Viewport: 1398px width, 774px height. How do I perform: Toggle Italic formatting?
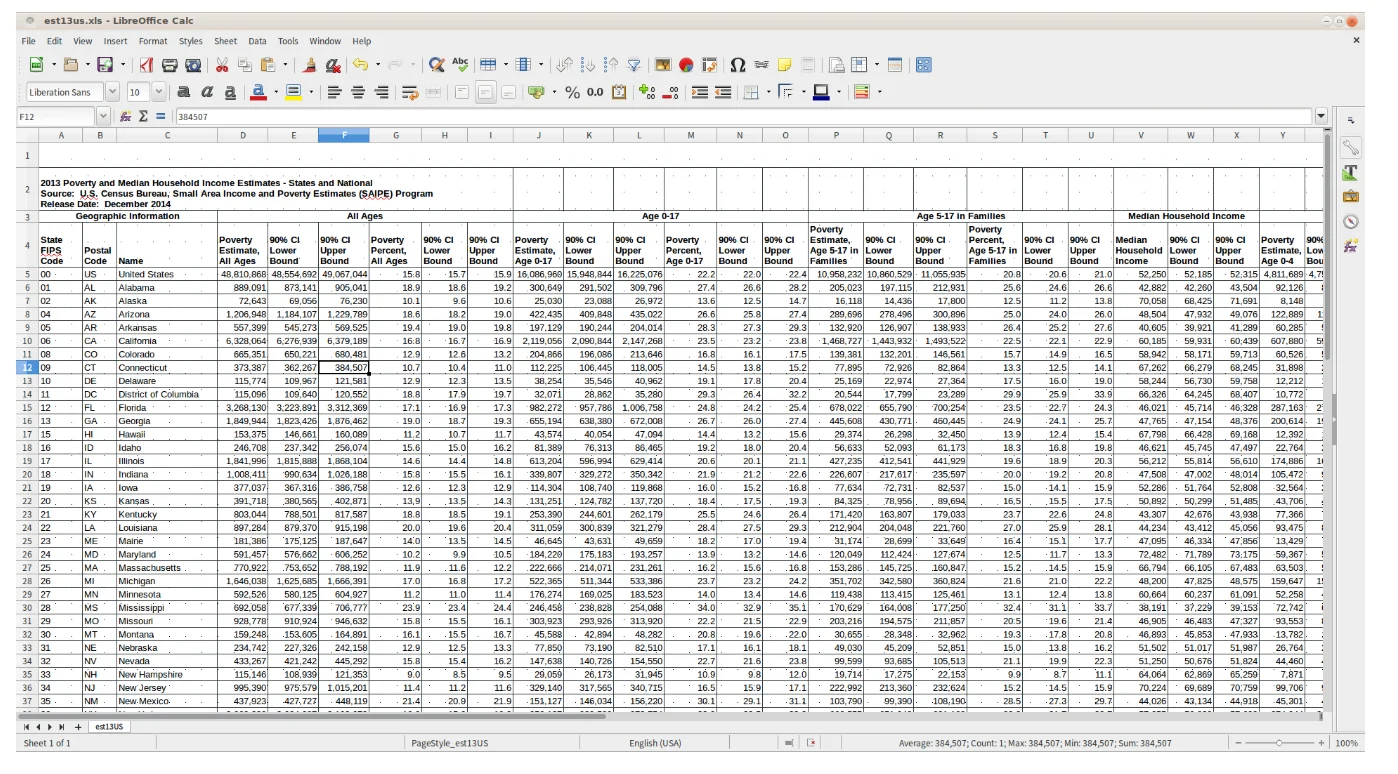[207, 92]
